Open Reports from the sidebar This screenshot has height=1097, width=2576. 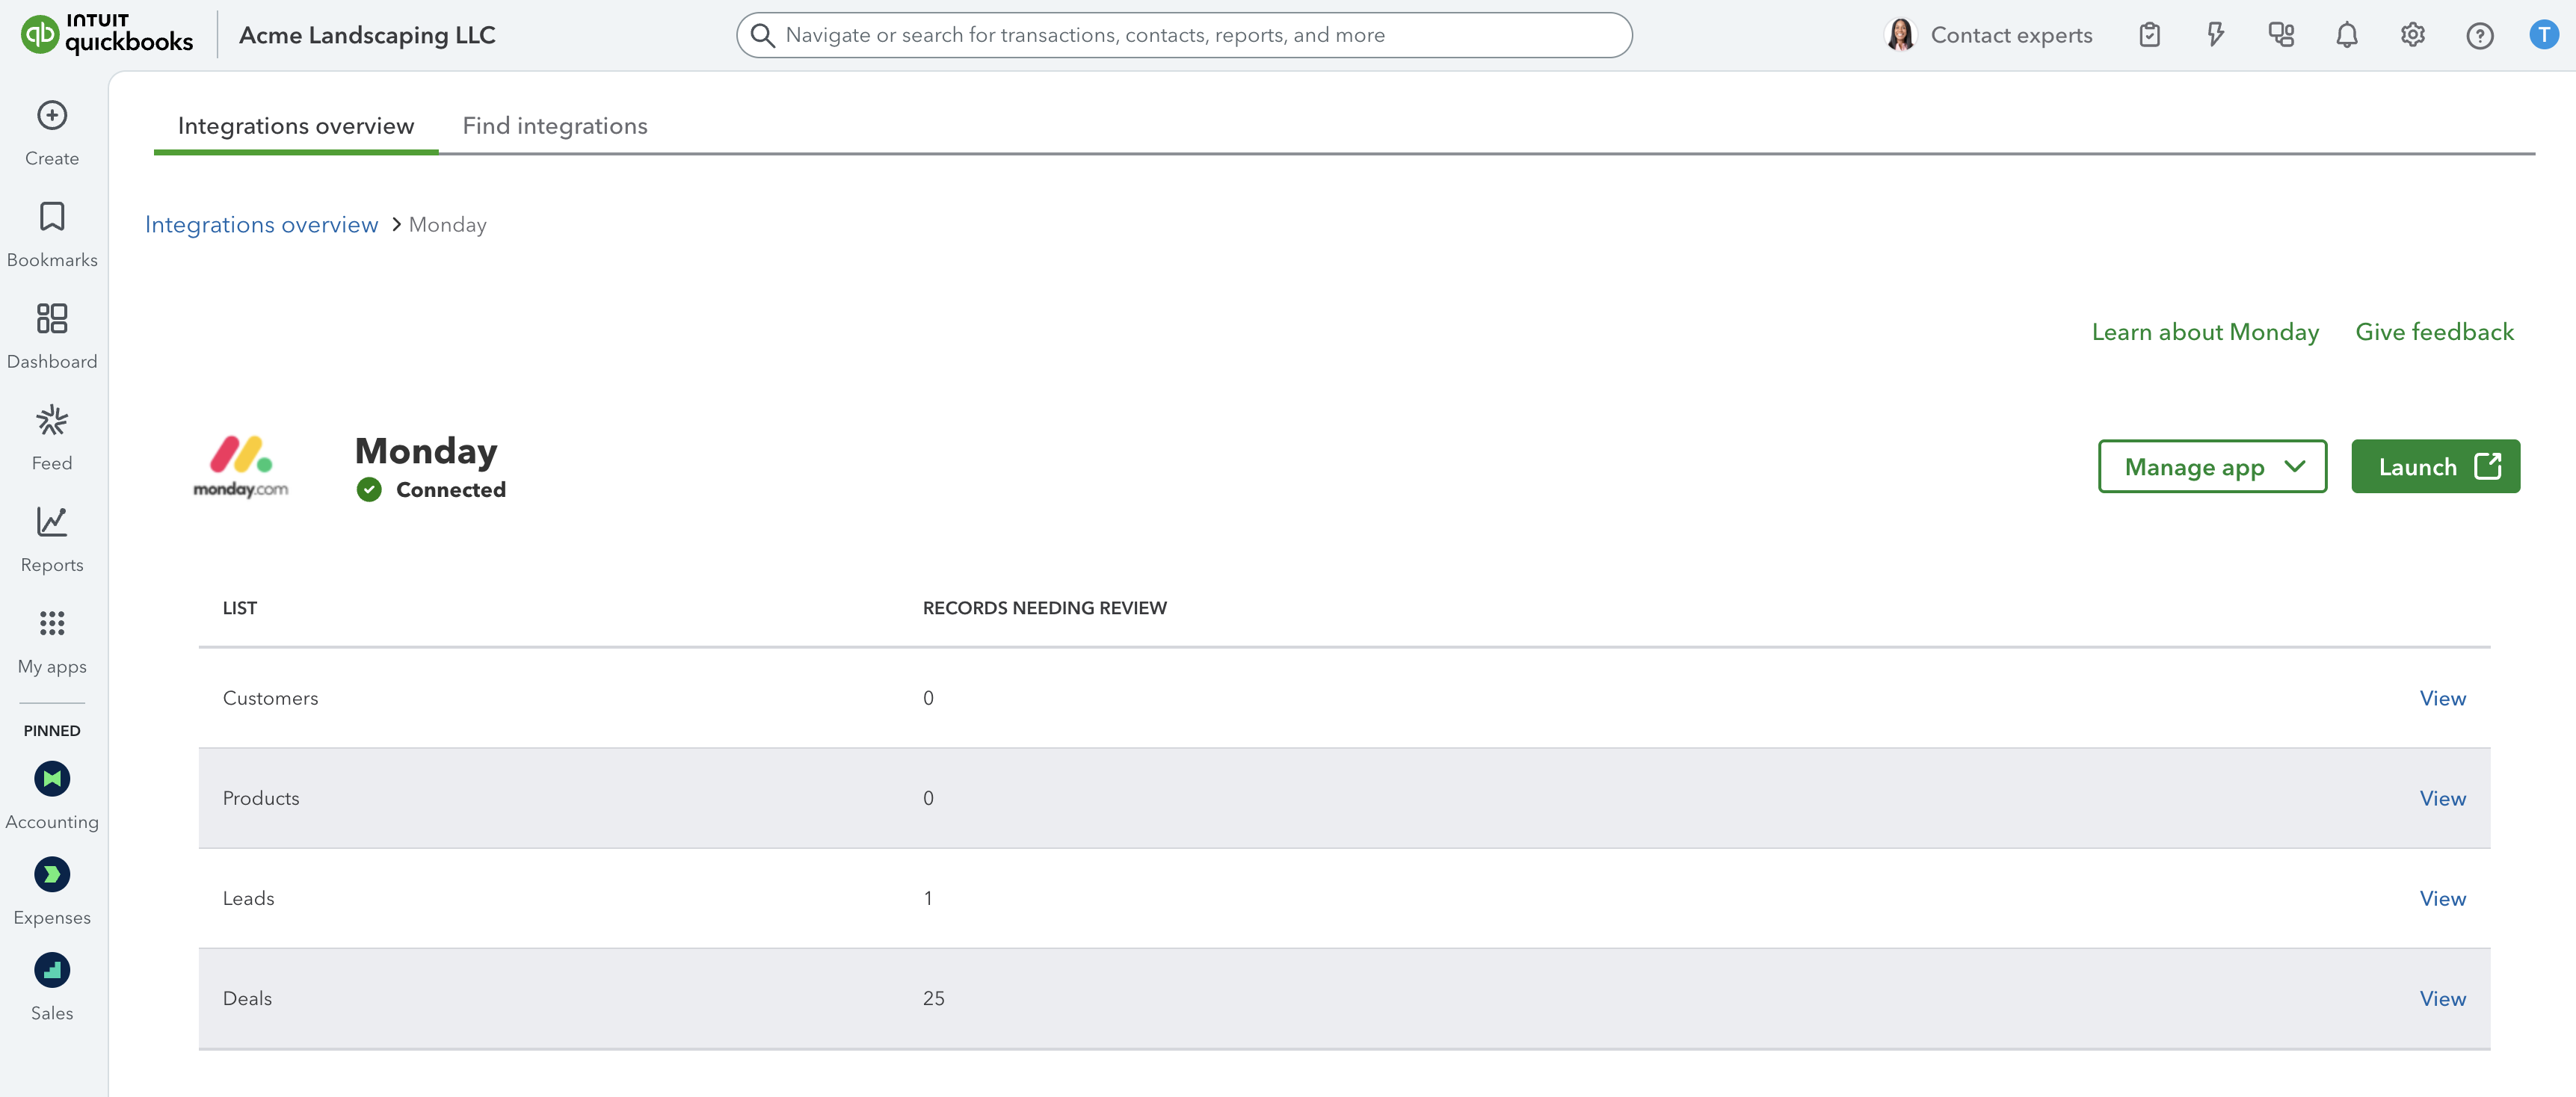click(x=52, y=540)
